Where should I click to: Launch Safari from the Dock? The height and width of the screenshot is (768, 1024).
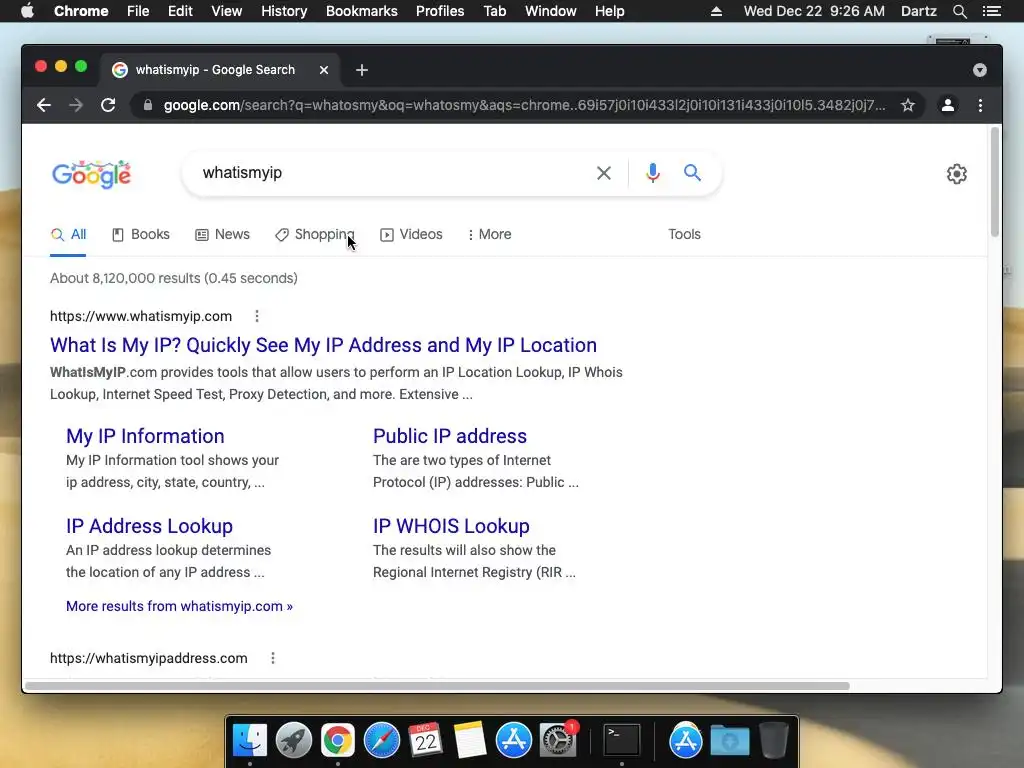[x=381, y=741]
